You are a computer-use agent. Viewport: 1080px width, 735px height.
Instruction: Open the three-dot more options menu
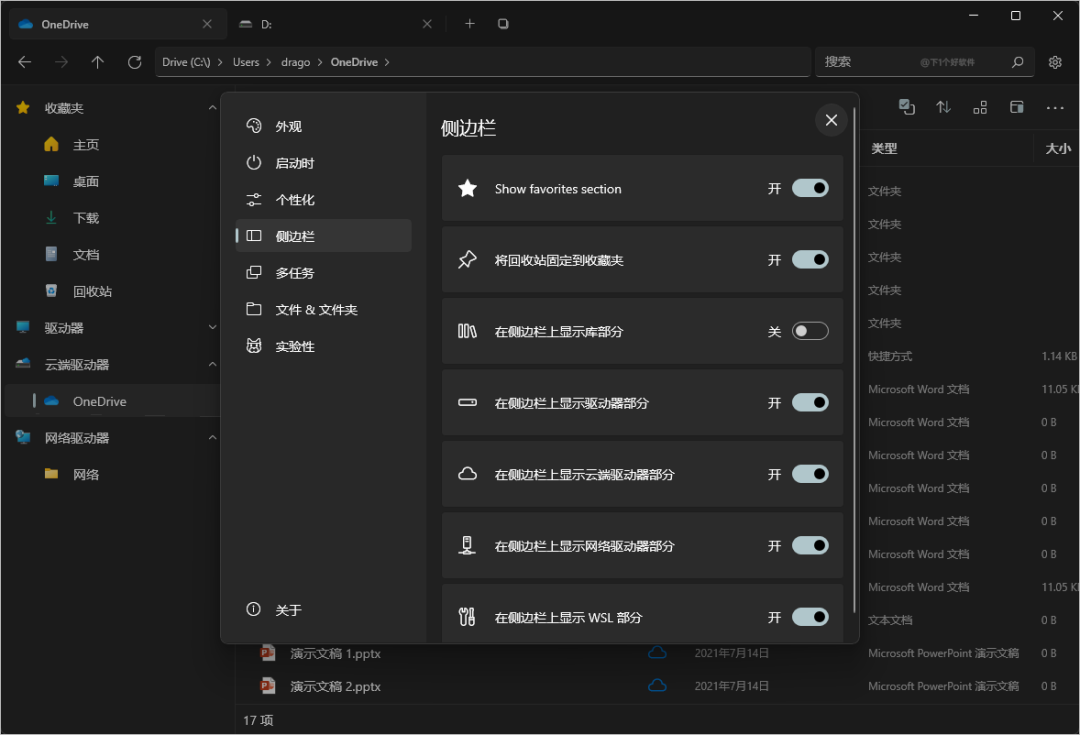point(1055,107)
